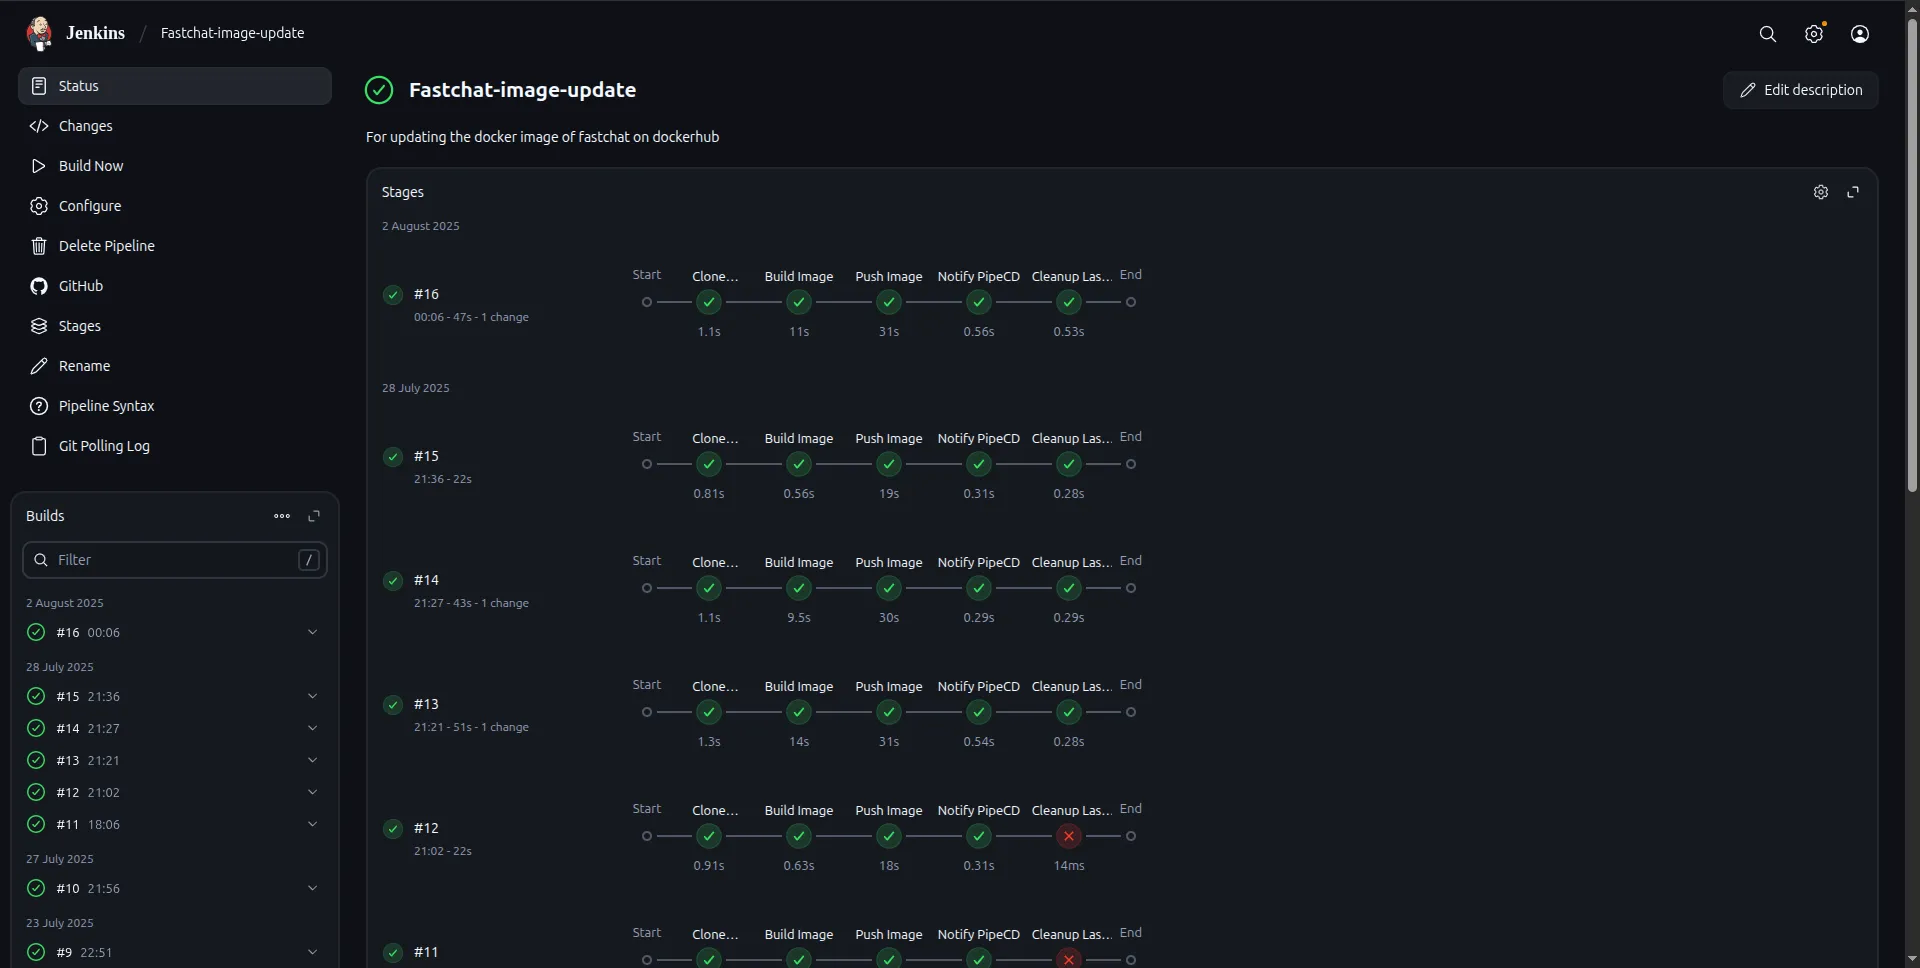Viewport: 1920px width, 968px height.
Task: Open build #11 in Stages panel
Action: [x=426, y=952]
